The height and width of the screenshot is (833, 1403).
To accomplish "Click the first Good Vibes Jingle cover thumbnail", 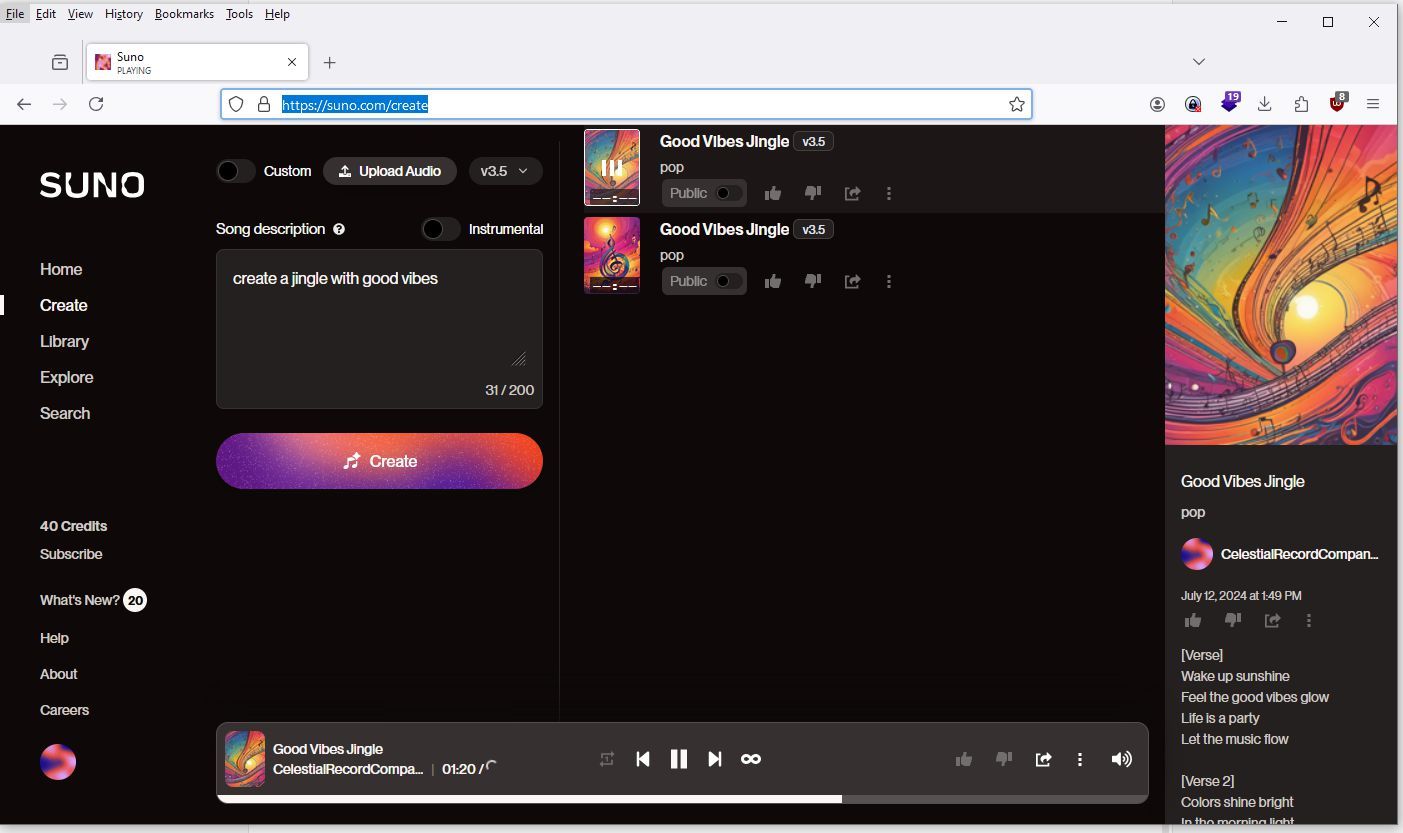I will point(612,167).
